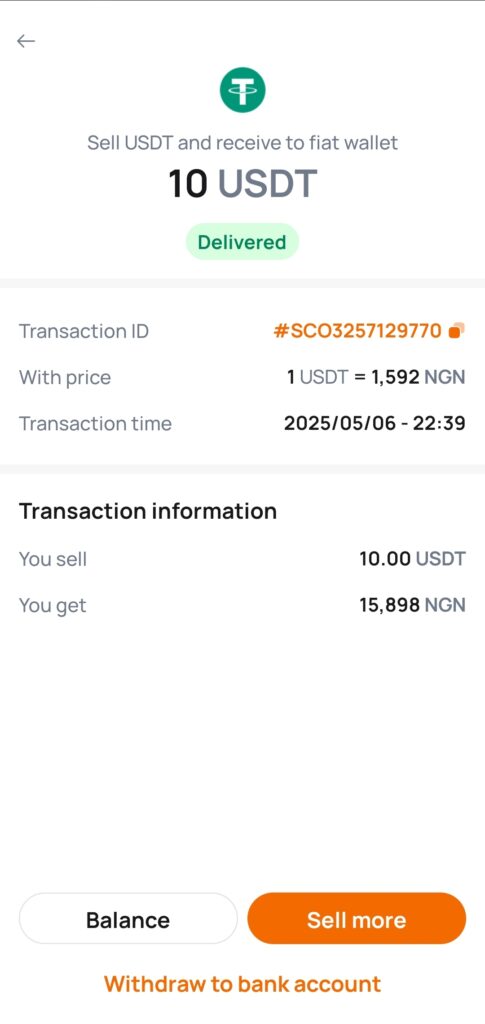Tap Sell USDT and receive to fiat wallet text
The height and width of the screenshot is (1024, 485).
click(x=242, y=143)
